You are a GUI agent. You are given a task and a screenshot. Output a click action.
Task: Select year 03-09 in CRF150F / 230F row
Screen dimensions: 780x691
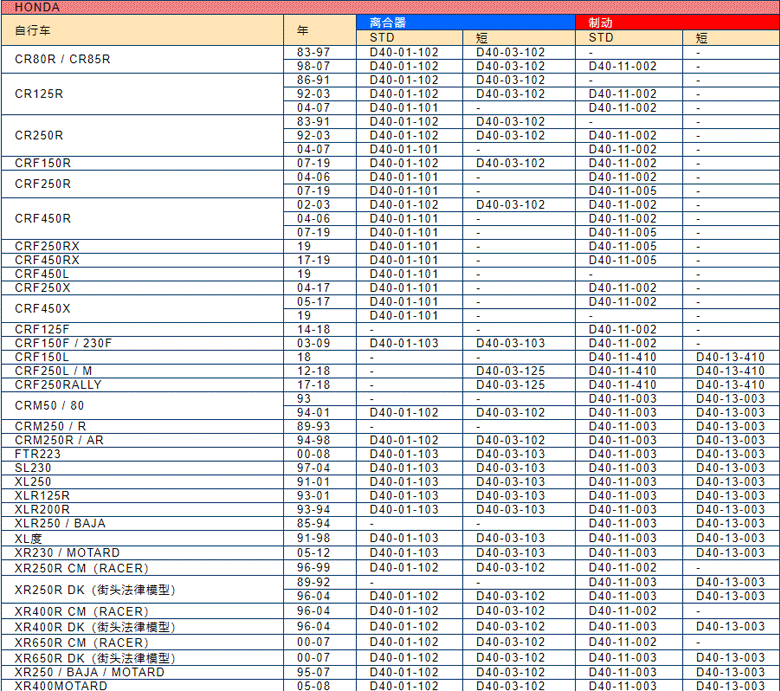(x=313, y=343)
